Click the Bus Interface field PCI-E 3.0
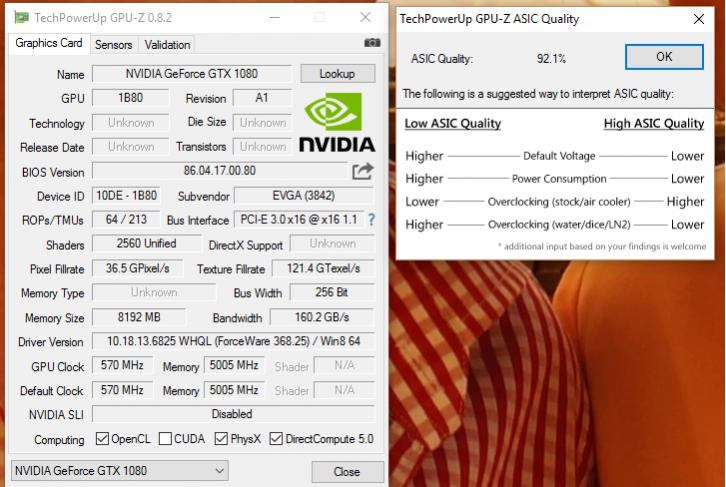Viewport: 726px width, 487px height. click(x=299, y=219)
